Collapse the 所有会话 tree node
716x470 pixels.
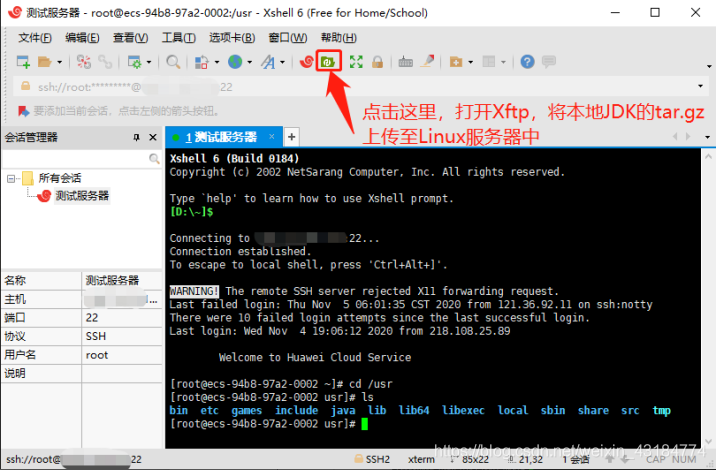coord(11,179)
